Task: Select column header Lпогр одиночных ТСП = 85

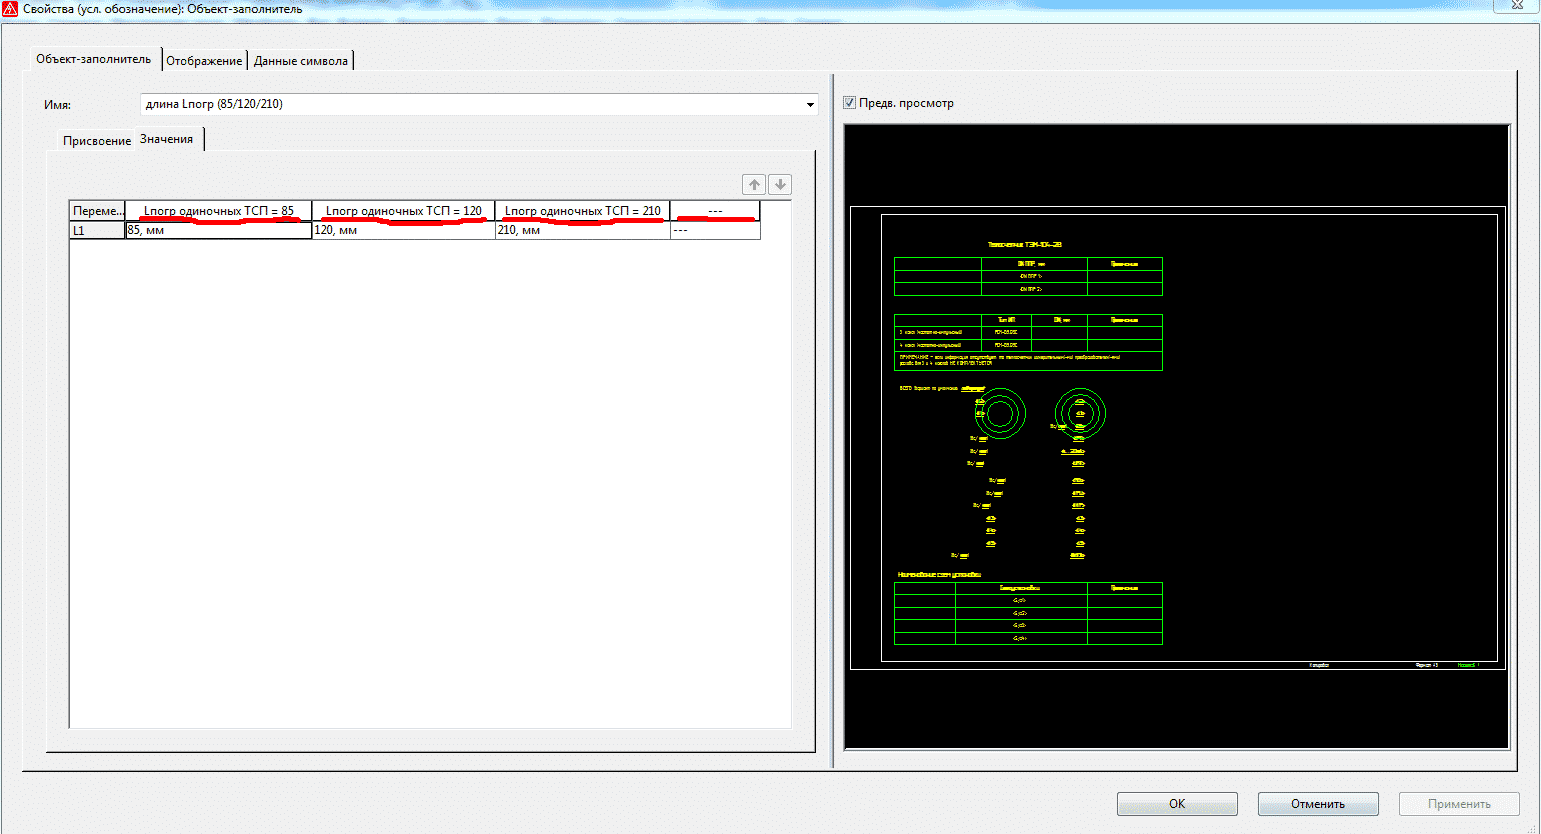Action: (219, 211)
